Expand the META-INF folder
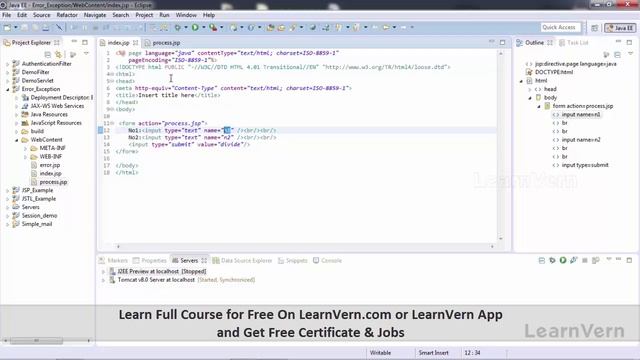The width and height of the screenshot is (640, 360). pyautogui.click(x=25, y=149)
